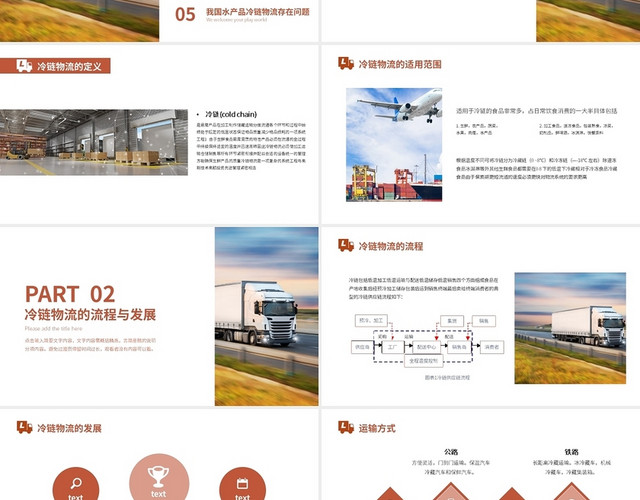Click the Please add the title here placeholder
Image resolution: width=640 pixels, height=500 pixels.
(53, 328)
